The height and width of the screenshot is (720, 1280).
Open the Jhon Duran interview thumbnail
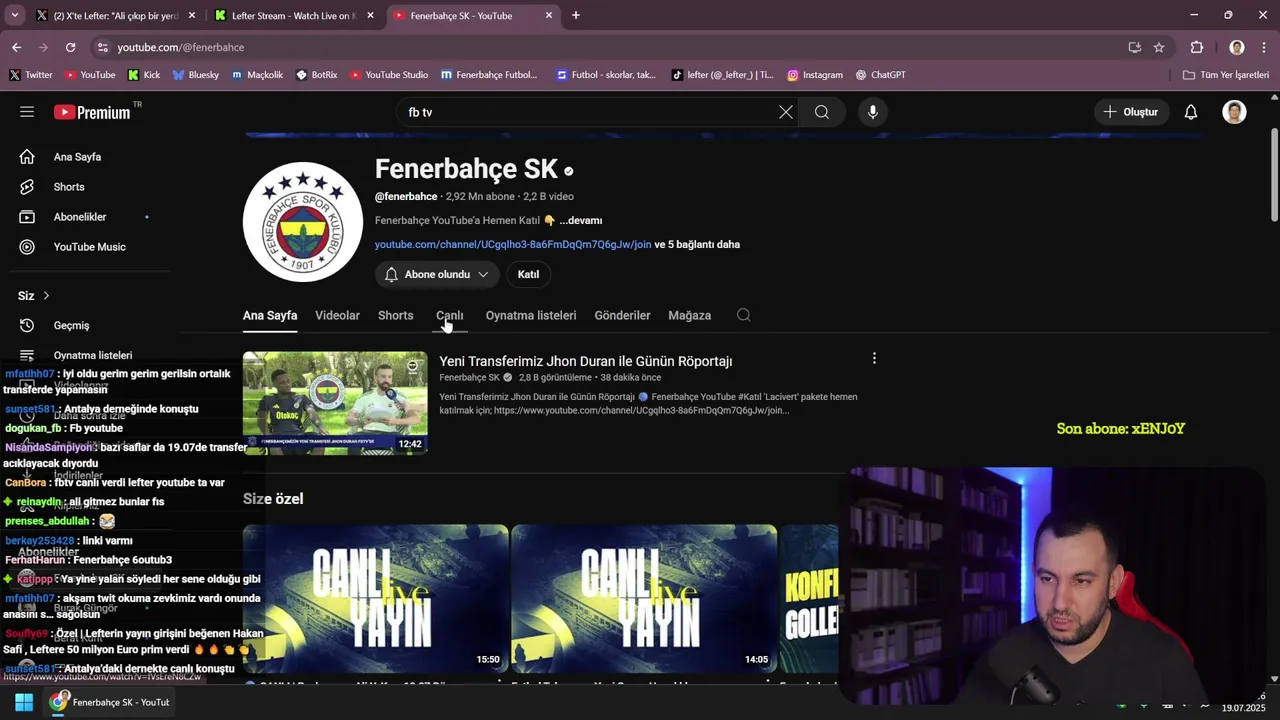335,403
